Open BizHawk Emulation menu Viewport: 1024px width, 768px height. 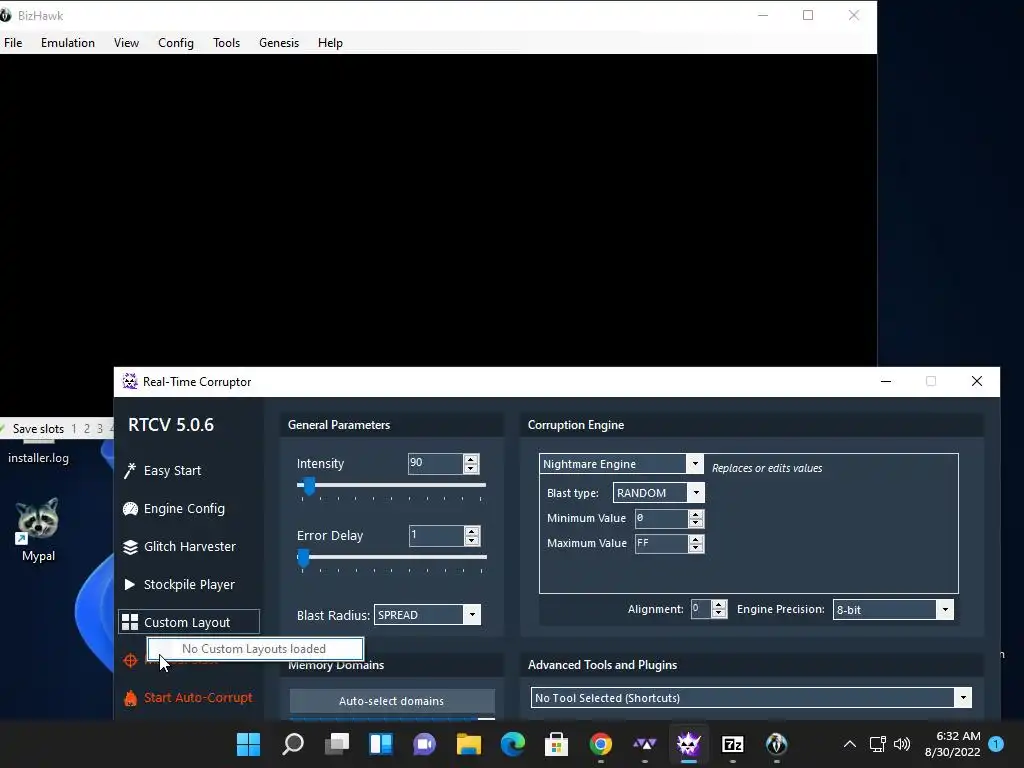[x=67, y=42]
